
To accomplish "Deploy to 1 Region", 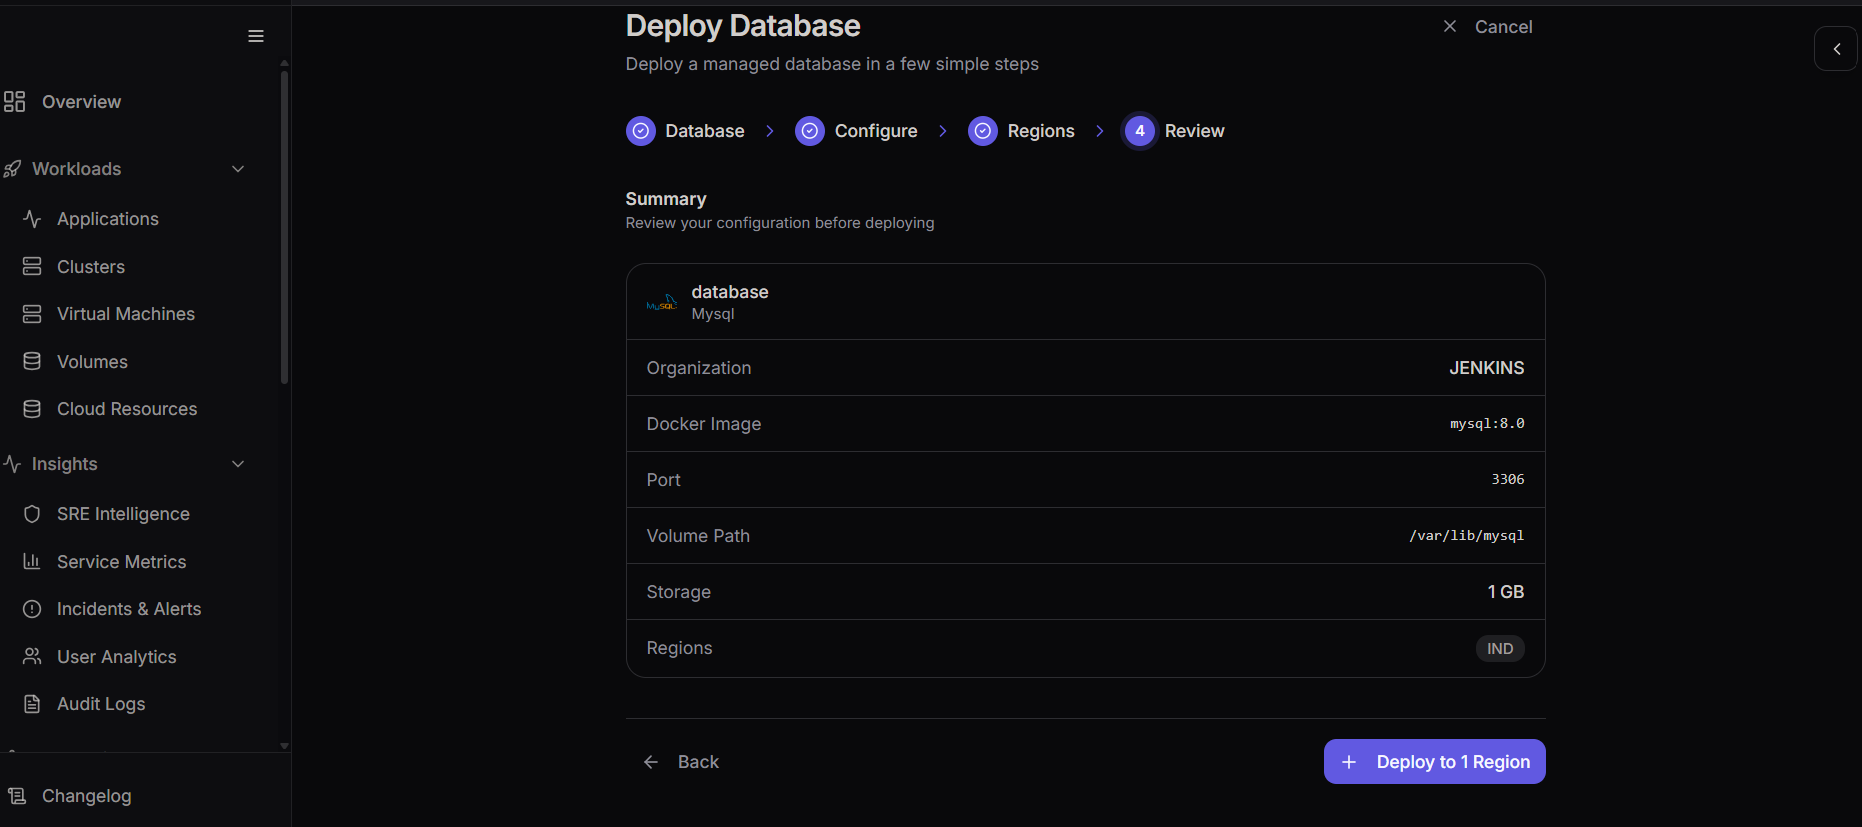I will tap(1434, 762).
